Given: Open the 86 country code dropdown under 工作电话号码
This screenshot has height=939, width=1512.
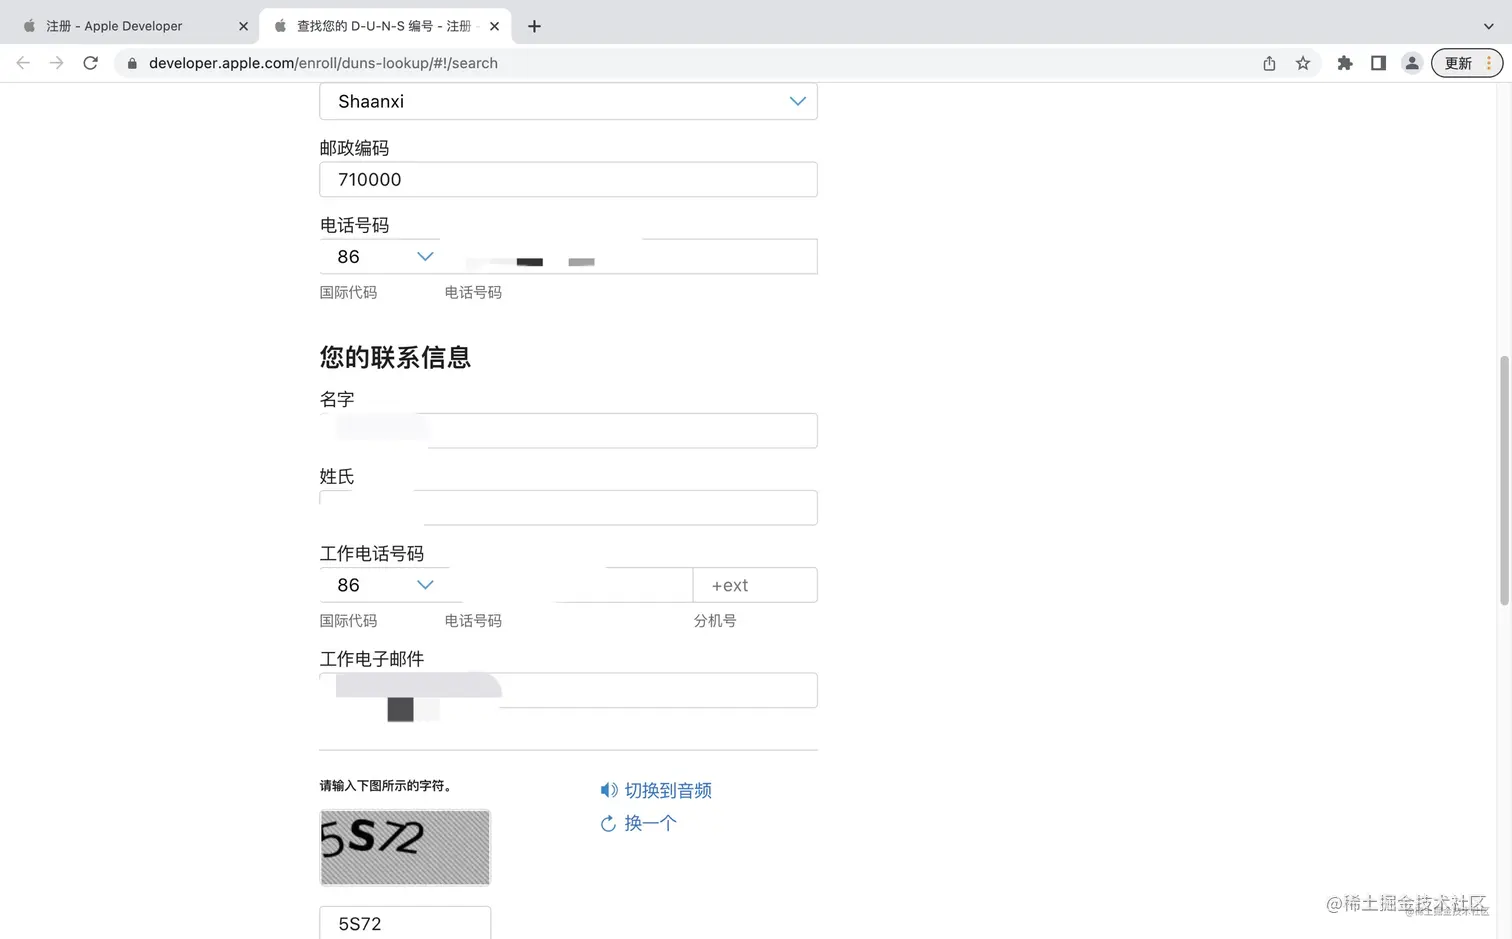Looking at the screenshot, I should [x=380, y=585].
